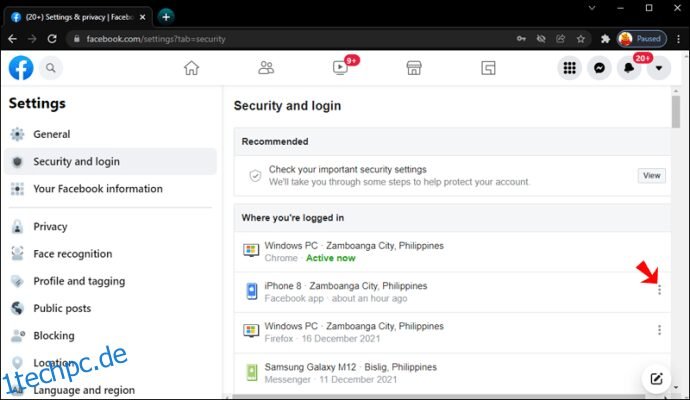Click the iPhone 8 device icon
The width and height of the screenshot is (690, 400).
pos(252,291)
